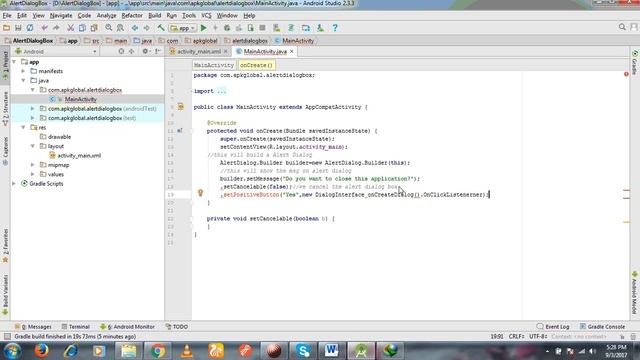Image resolution: width=640 pixels, height=360 pixels.
Task: Click the Stop square toolbar icon
Action: coord(262,28)
